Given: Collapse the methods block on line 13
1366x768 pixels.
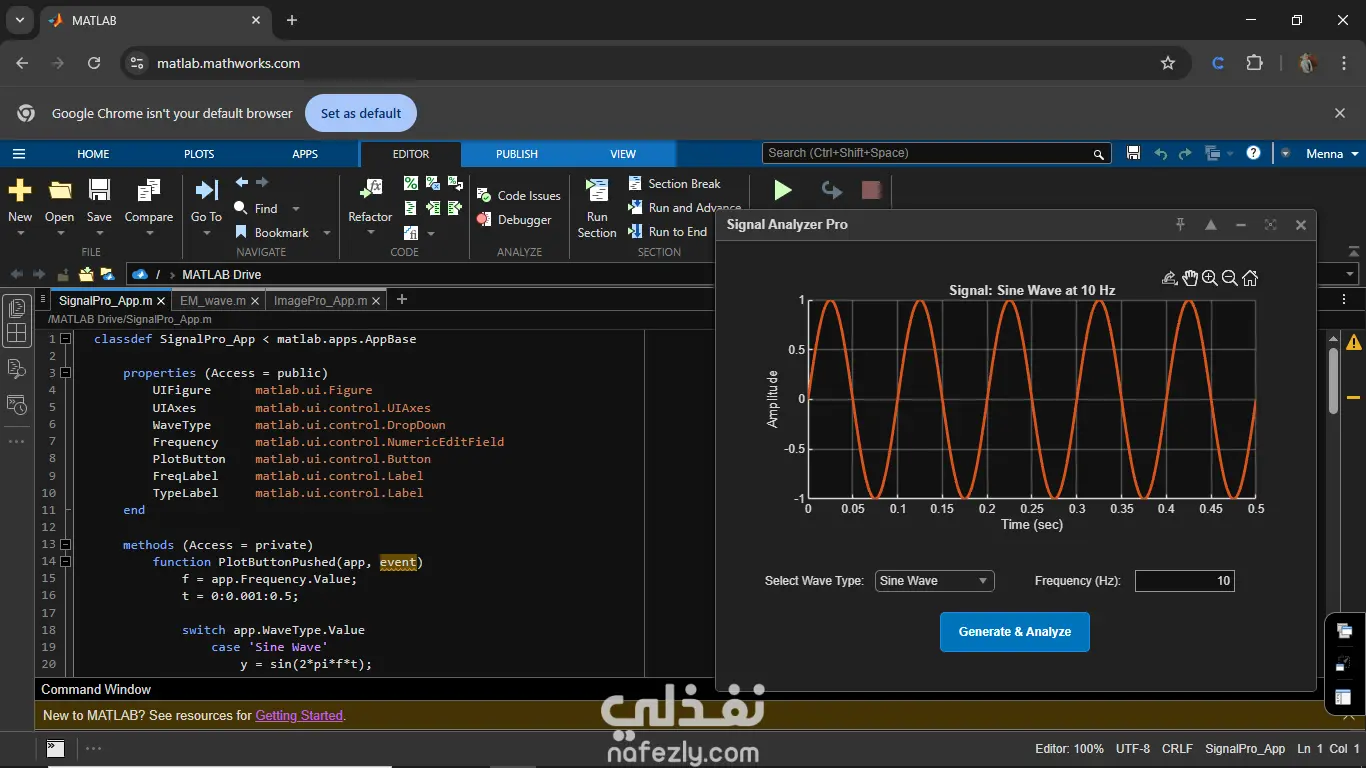Looking at the screenshot, I should coord(66,545).
